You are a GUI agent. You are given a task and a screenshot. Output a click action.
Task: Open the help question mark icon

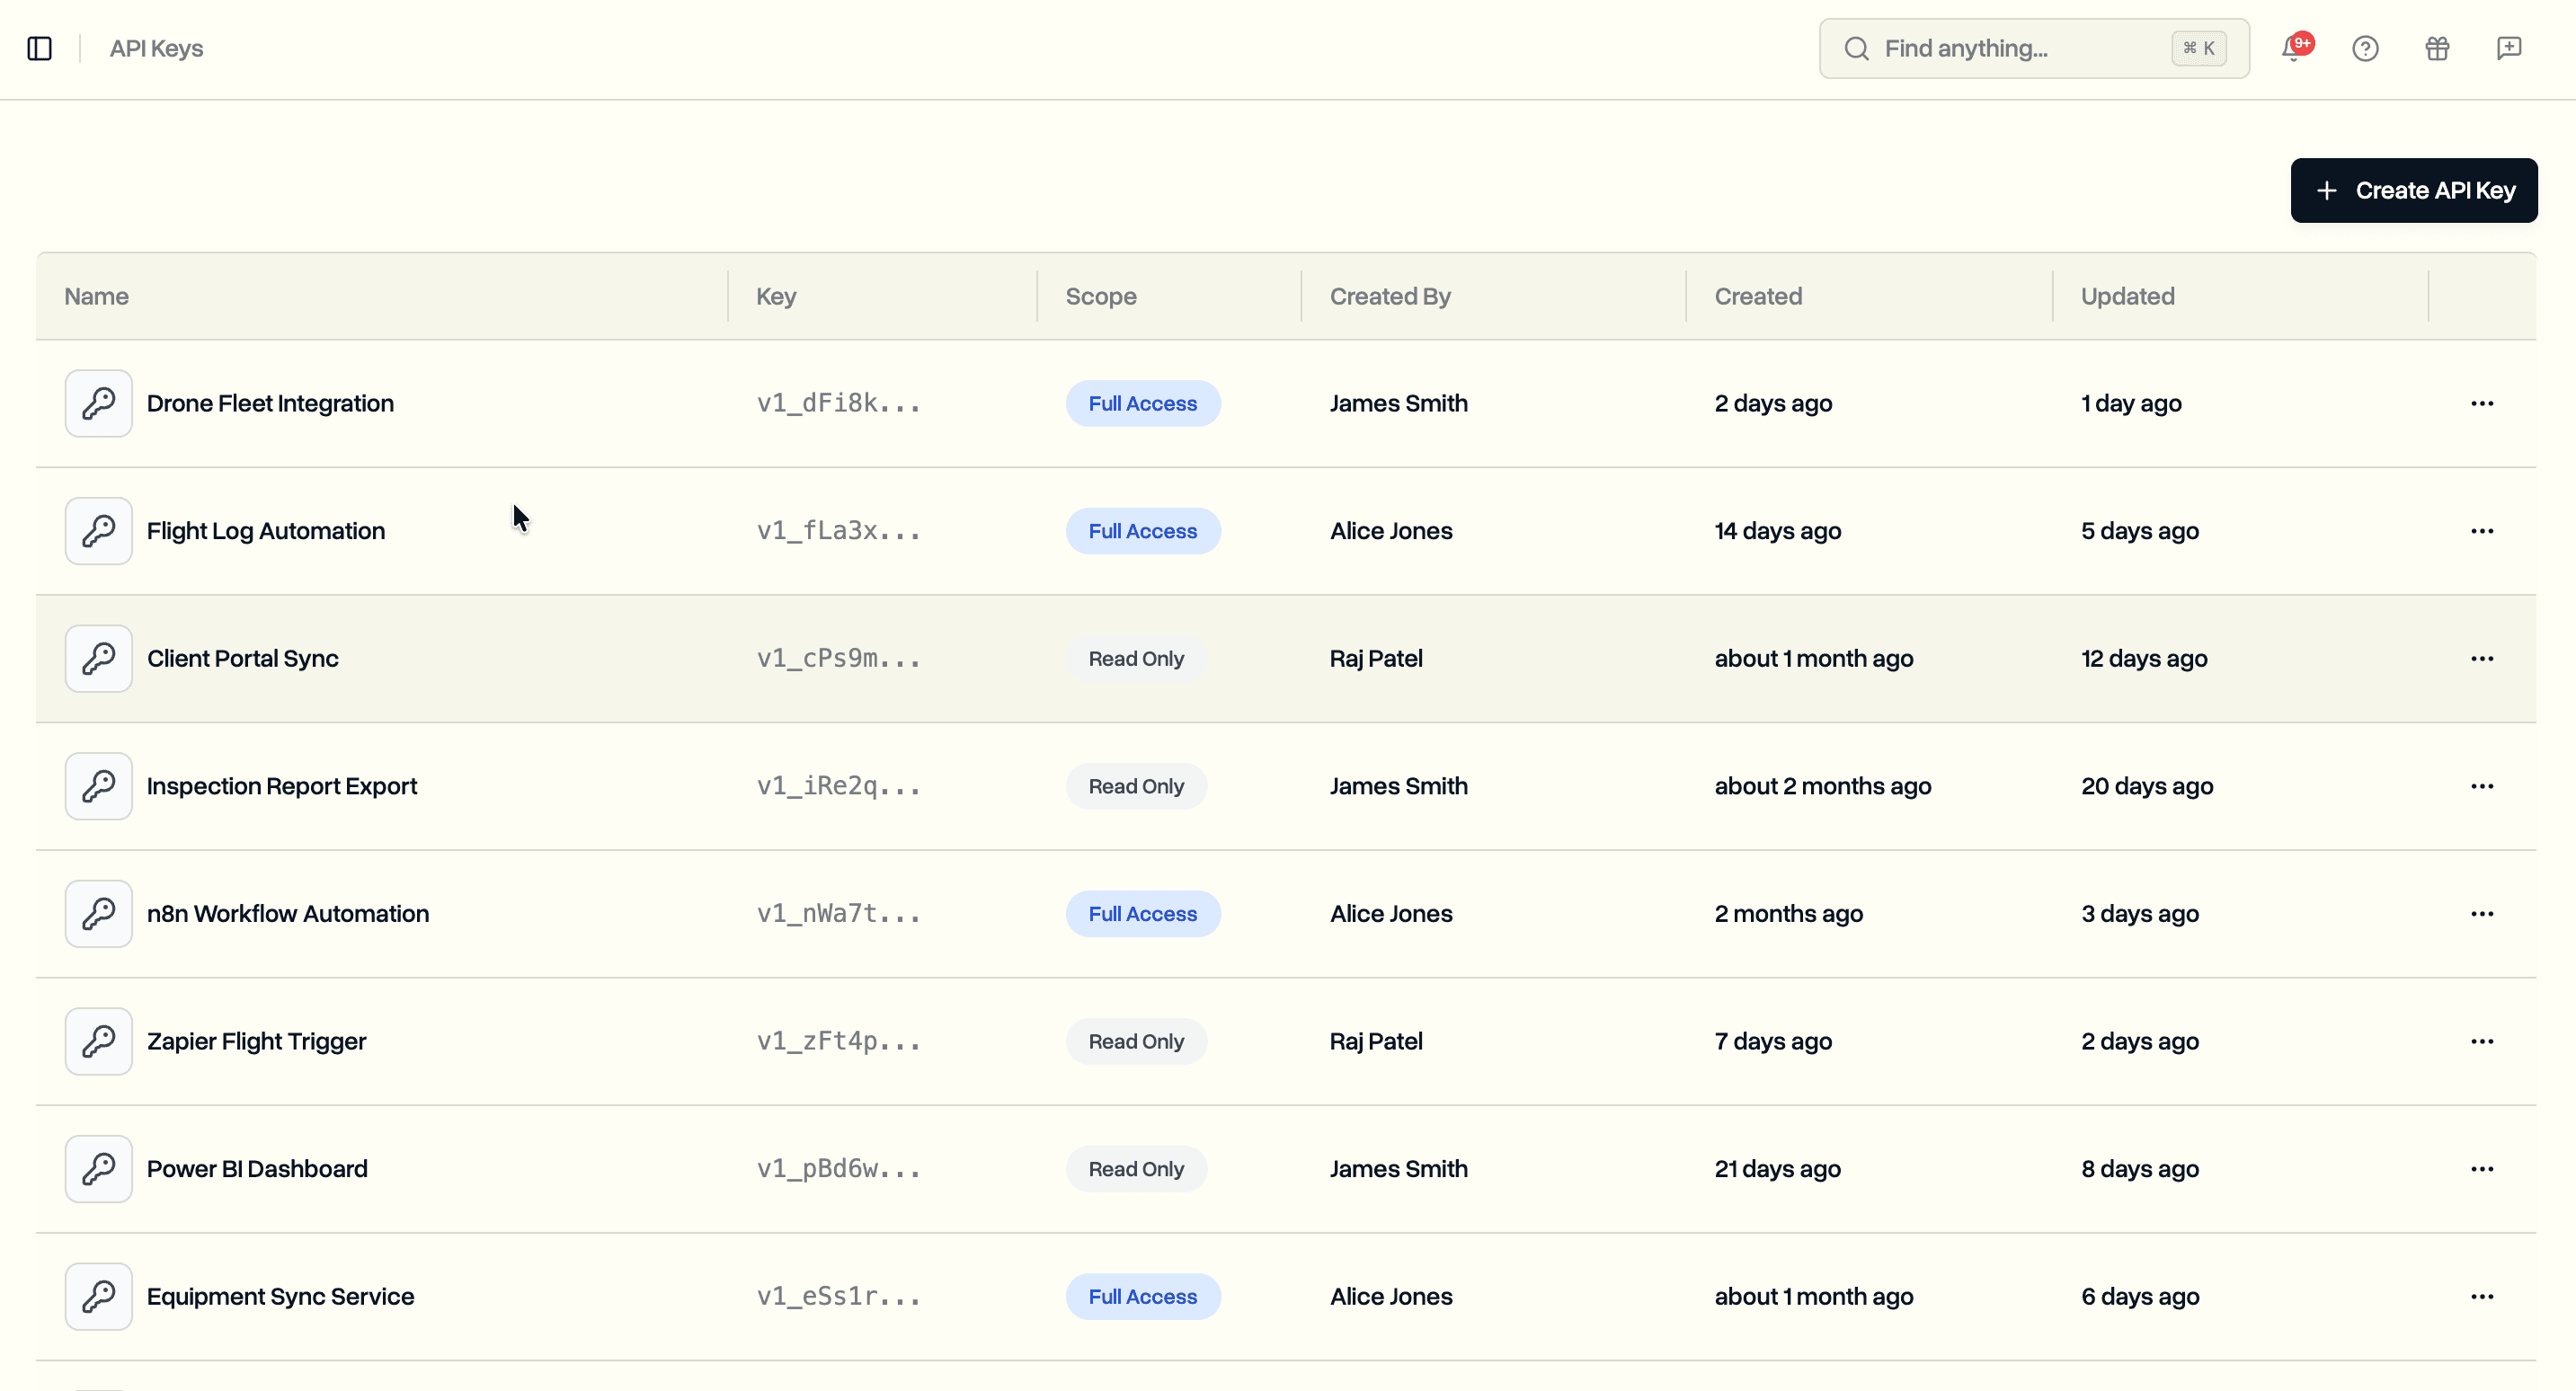tap(2365, 48)
